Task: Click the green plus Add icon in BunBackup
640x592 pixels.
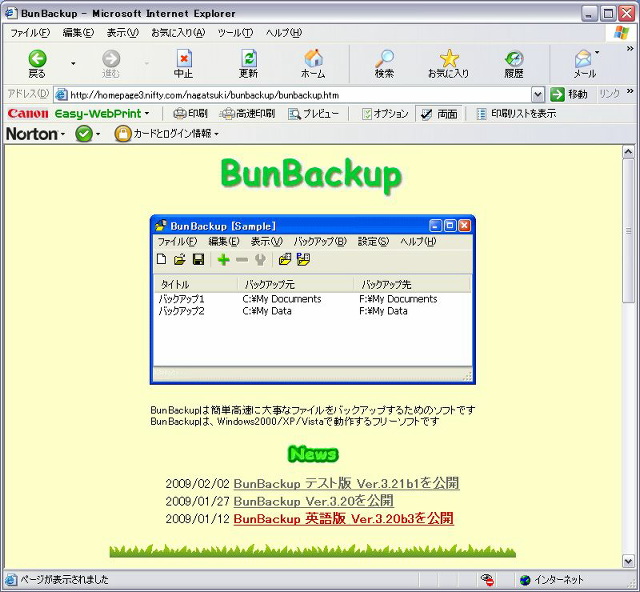Action: pos(223,259)
